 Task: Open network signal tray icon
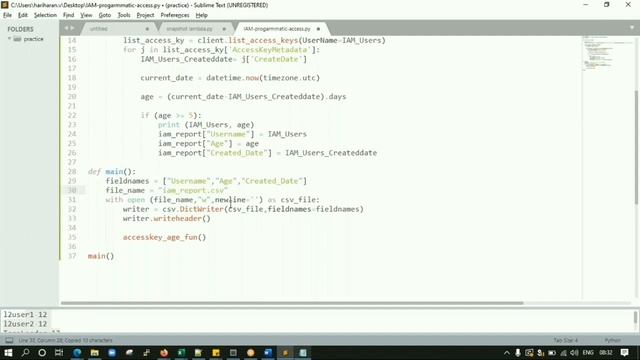point(563,353)
